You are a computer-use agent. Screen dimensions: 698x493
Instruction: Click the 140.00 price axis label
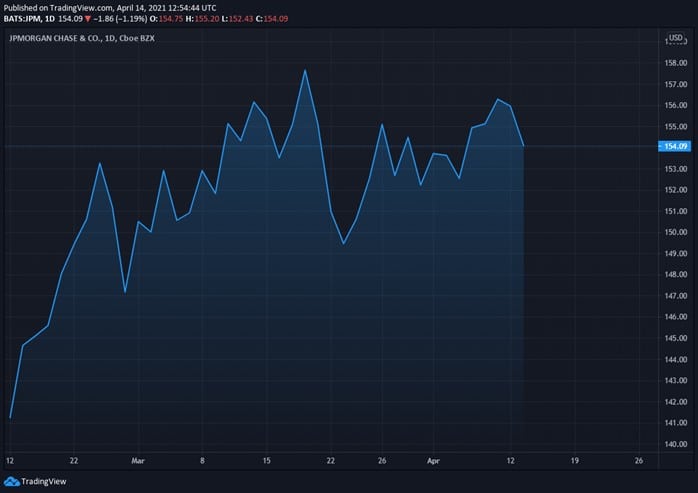click(x=676, y=444)
